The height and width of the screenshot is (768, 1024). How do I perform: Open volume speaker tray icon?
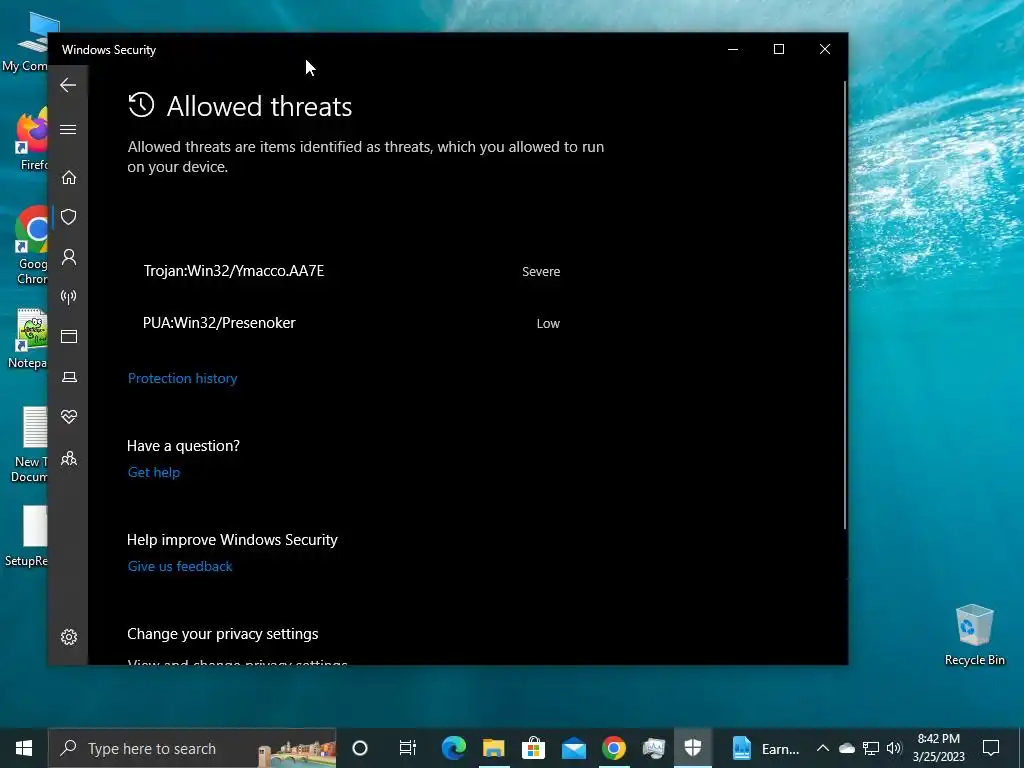point(894,748)
